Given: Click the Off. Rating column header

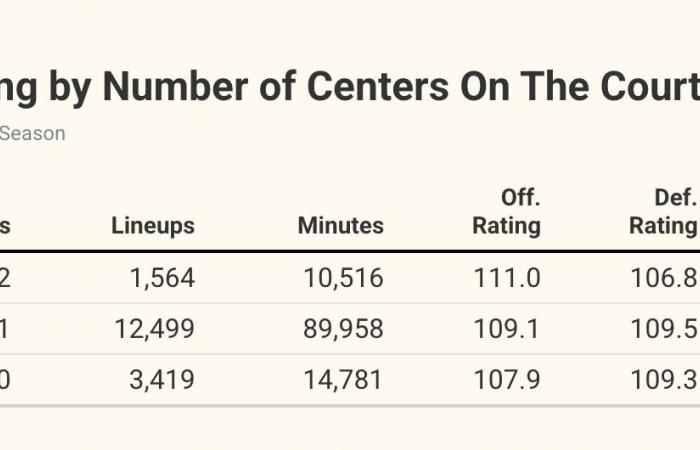Looking at the screenshot, I should [507, 212].
